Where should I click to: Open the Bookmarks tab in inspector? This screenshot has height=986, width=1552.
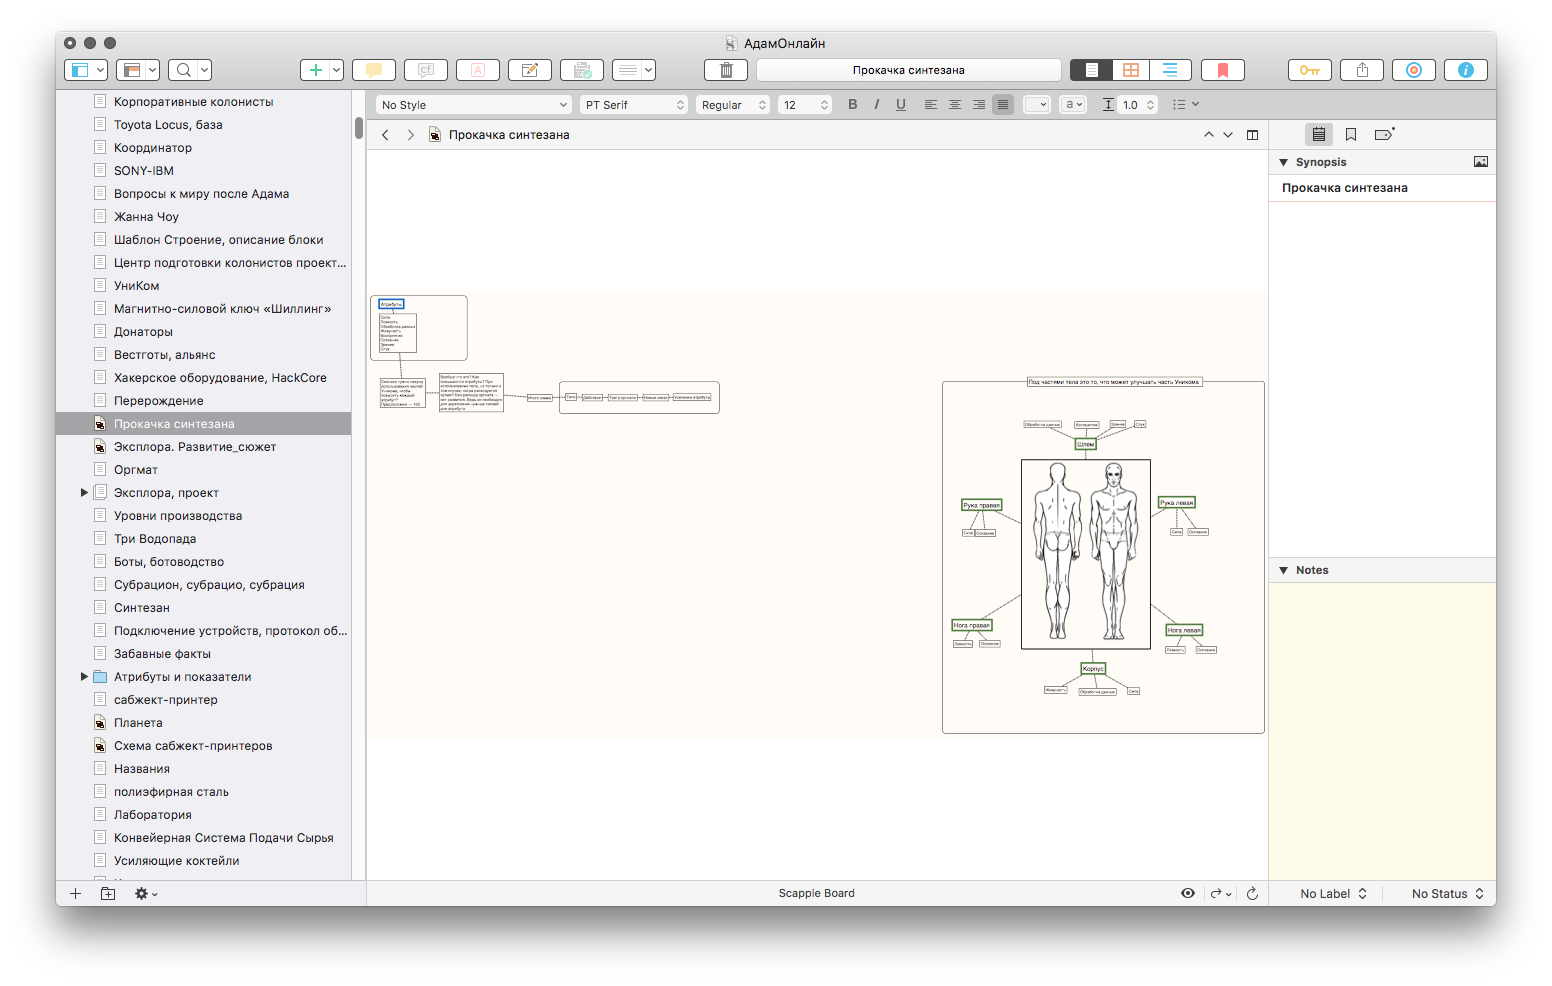(x=1350, y=134)
